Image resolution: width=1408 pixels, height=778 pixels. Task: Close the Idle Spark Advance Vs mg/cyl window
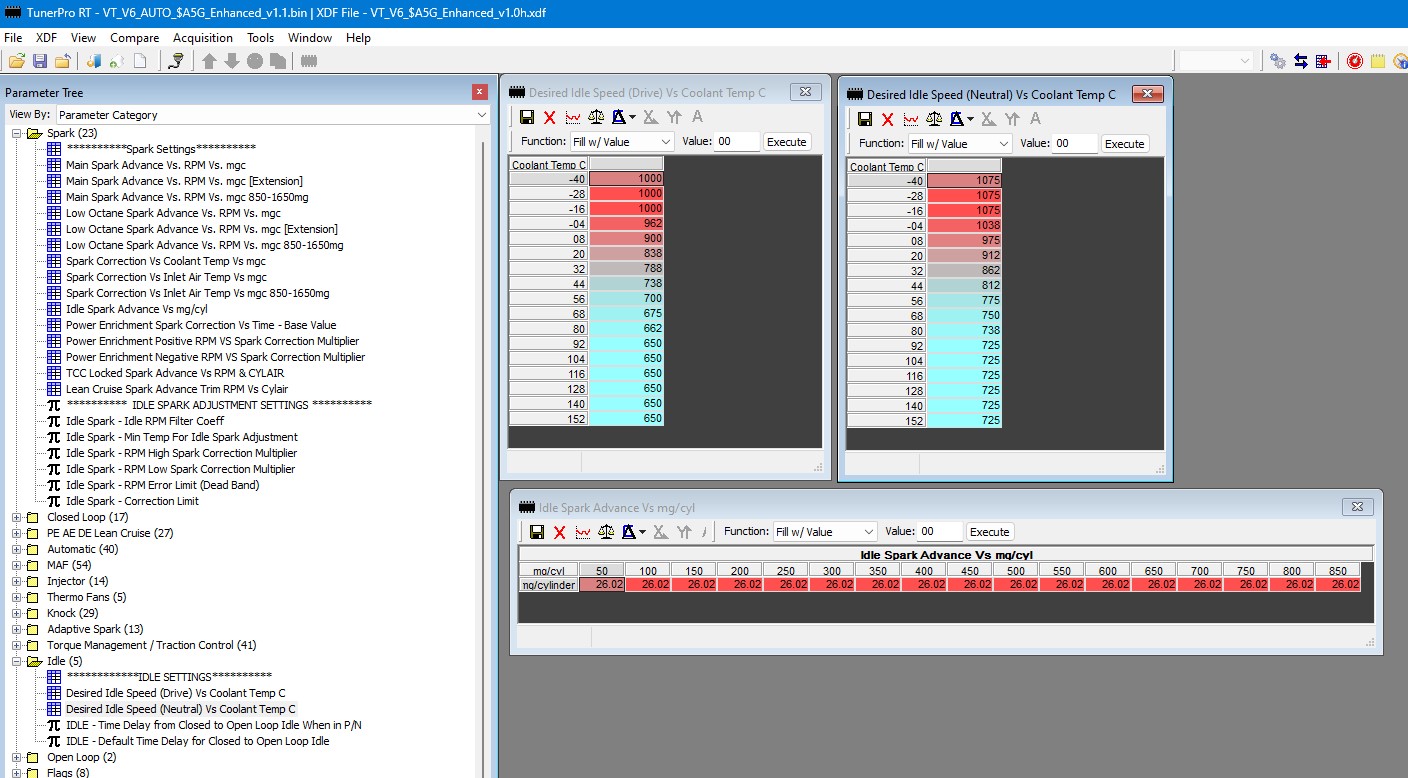pos(1357,507)
